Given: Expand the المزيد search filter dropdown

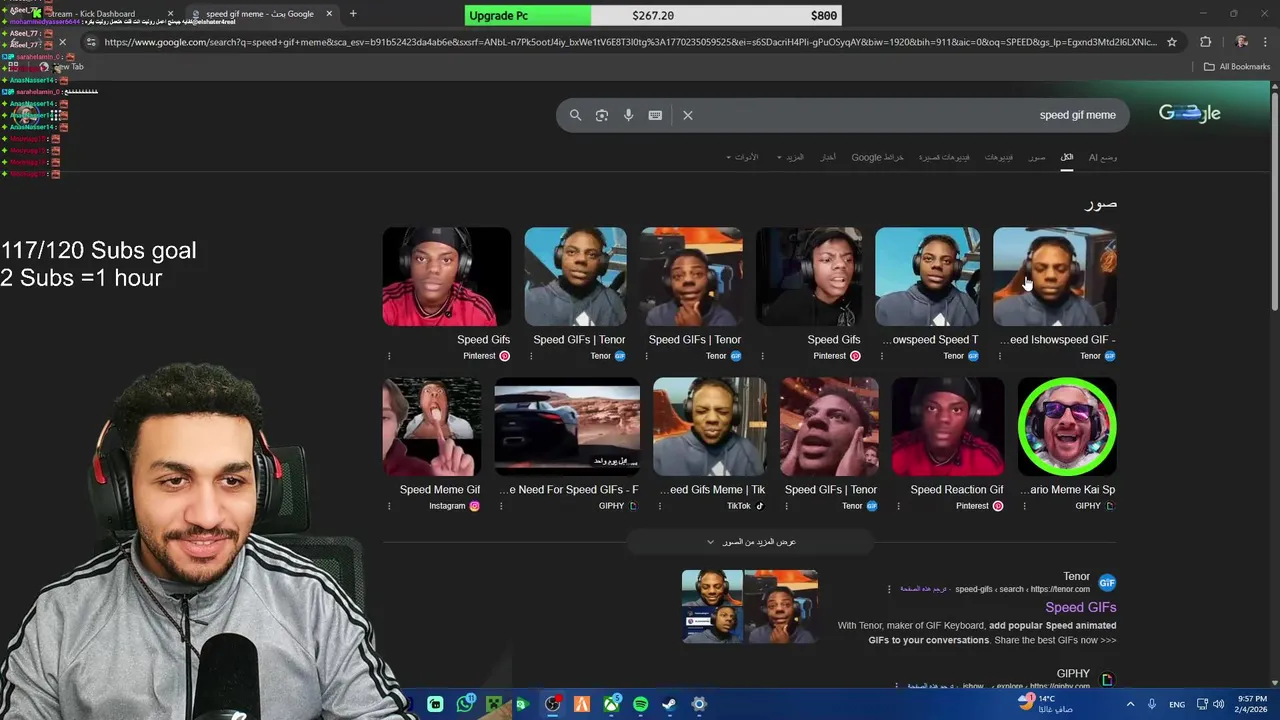Looking at the screenshot, I should (790, 157).
